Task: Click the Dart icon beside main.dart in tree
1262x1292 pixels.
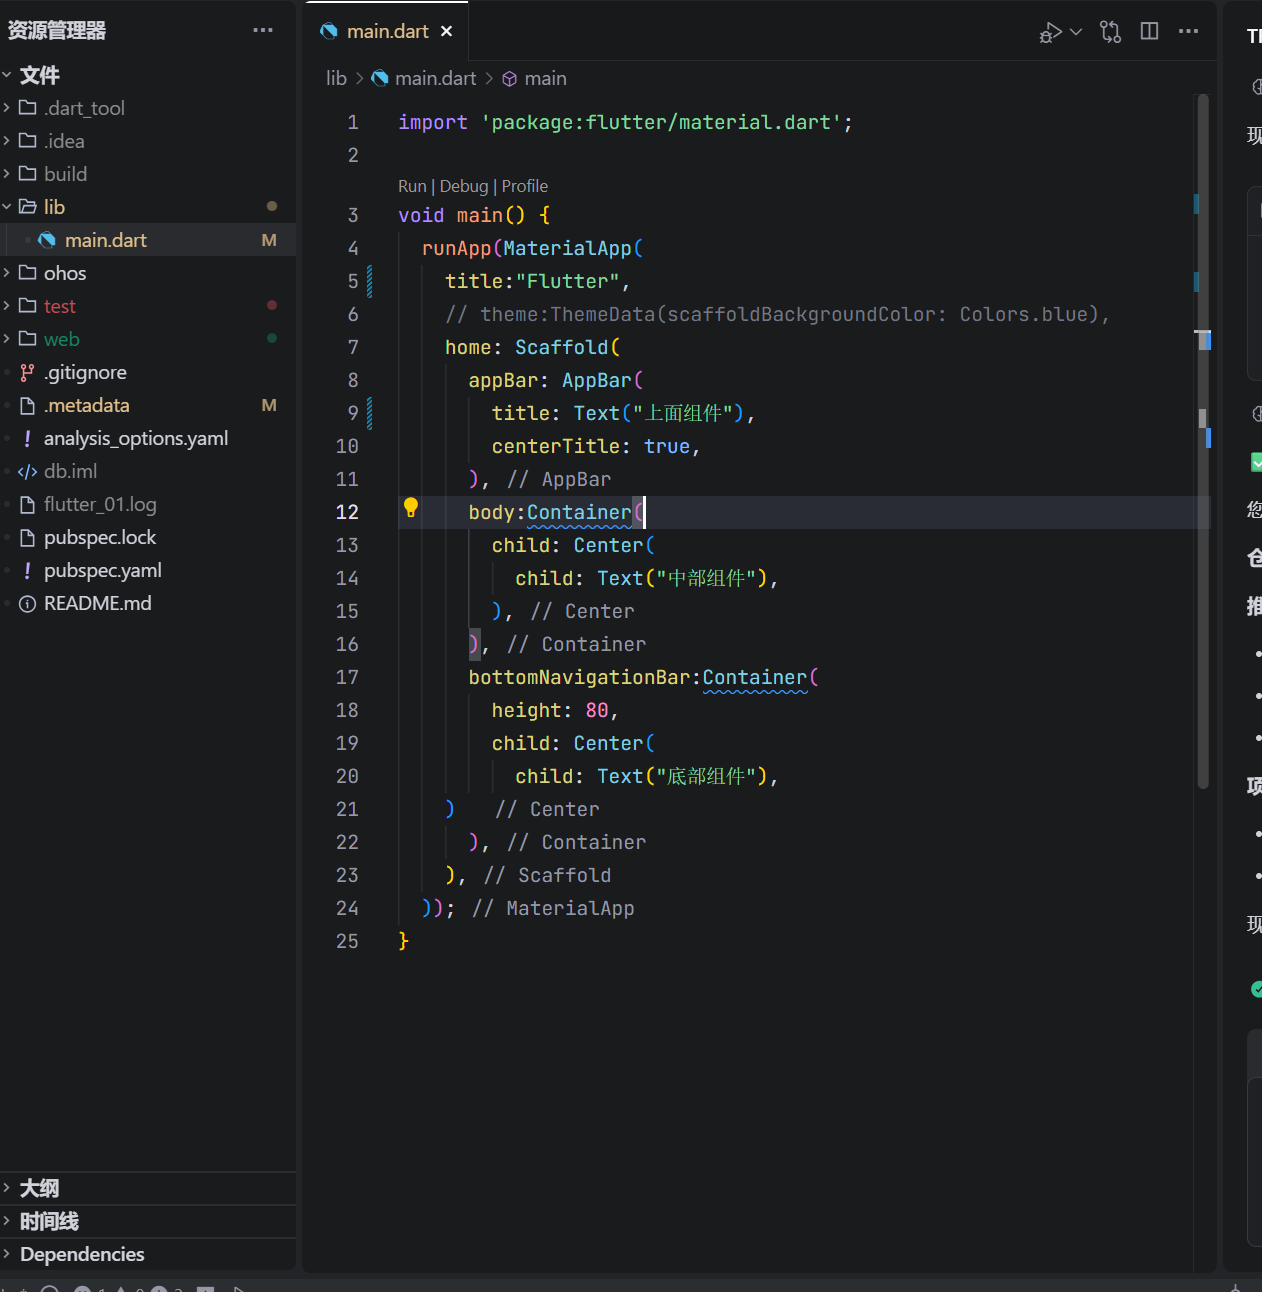Action: pyautogui.click(x=47, y=240)
